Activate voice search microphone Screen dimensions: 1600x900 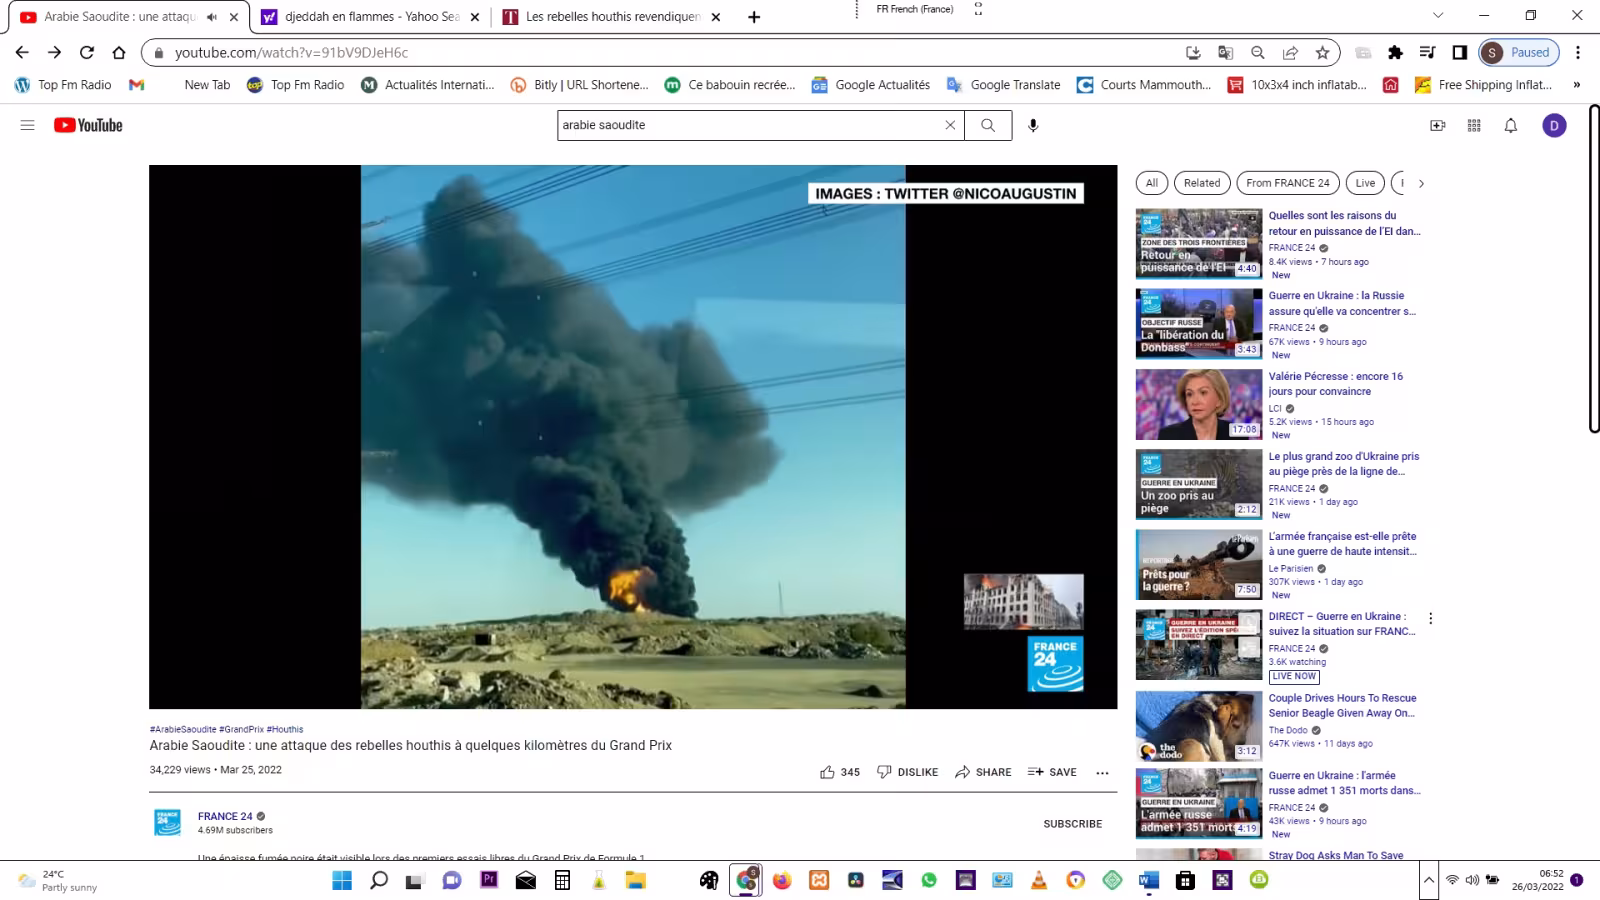click(1033, 125)
